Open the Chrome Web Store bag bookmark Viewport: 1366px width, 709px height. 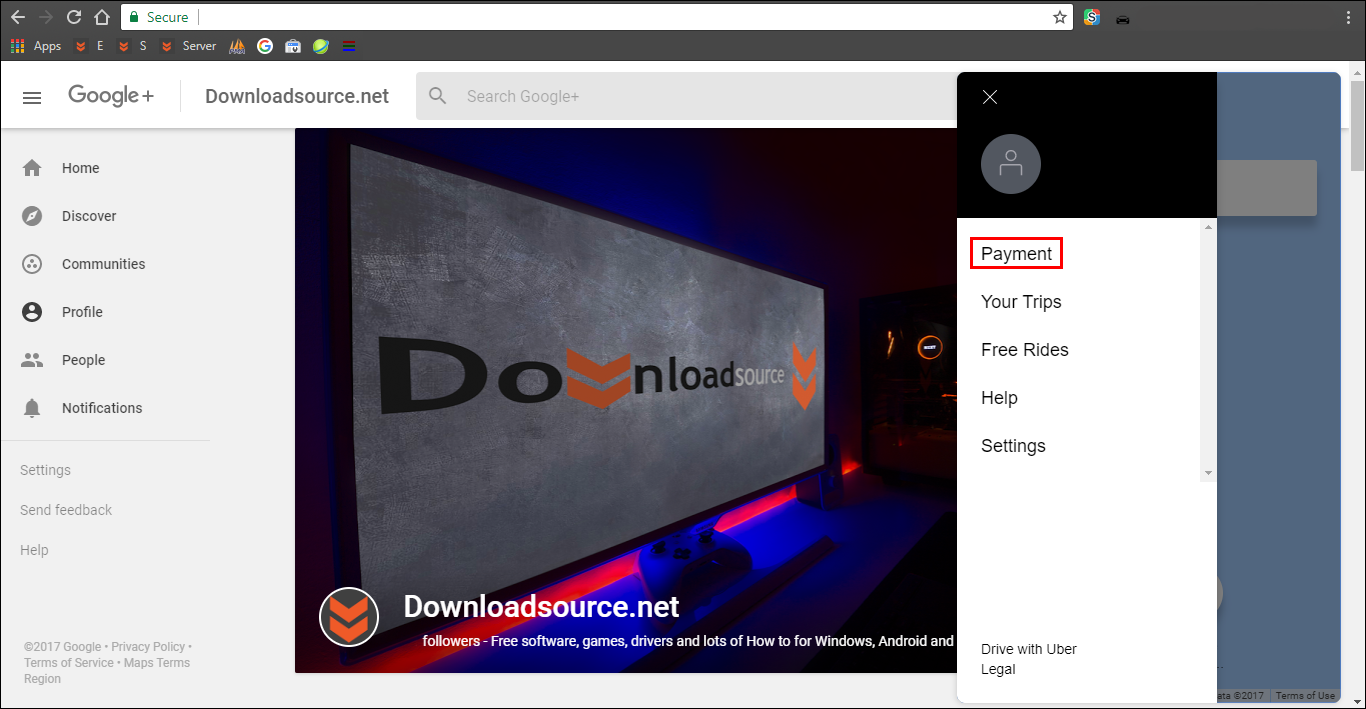293,46
